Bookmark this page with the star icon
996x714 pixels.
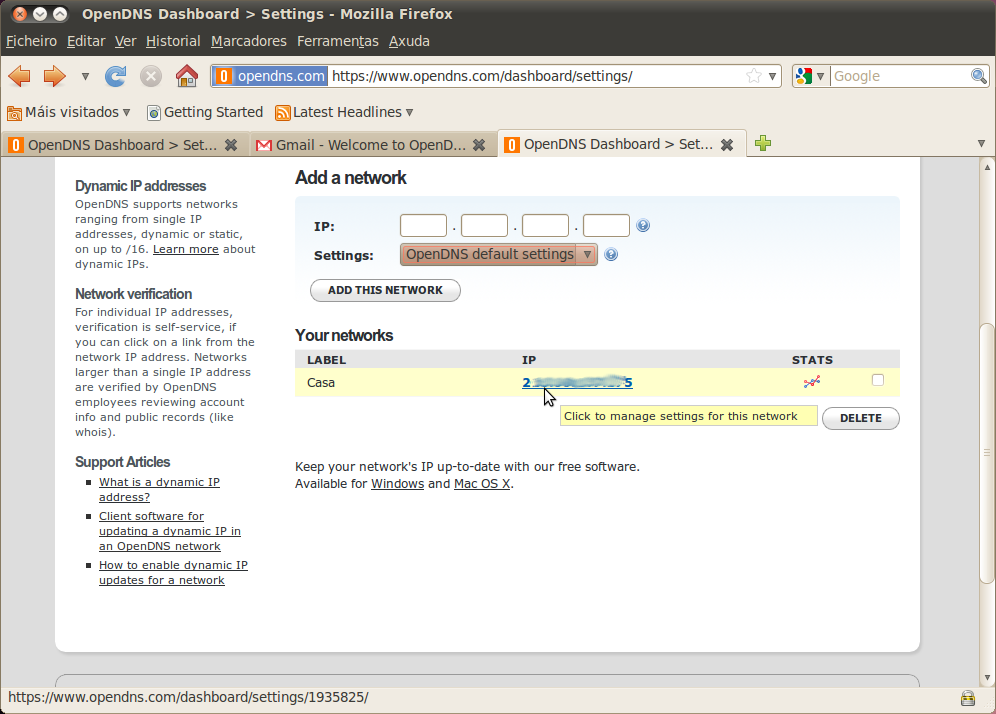(754, 76)
